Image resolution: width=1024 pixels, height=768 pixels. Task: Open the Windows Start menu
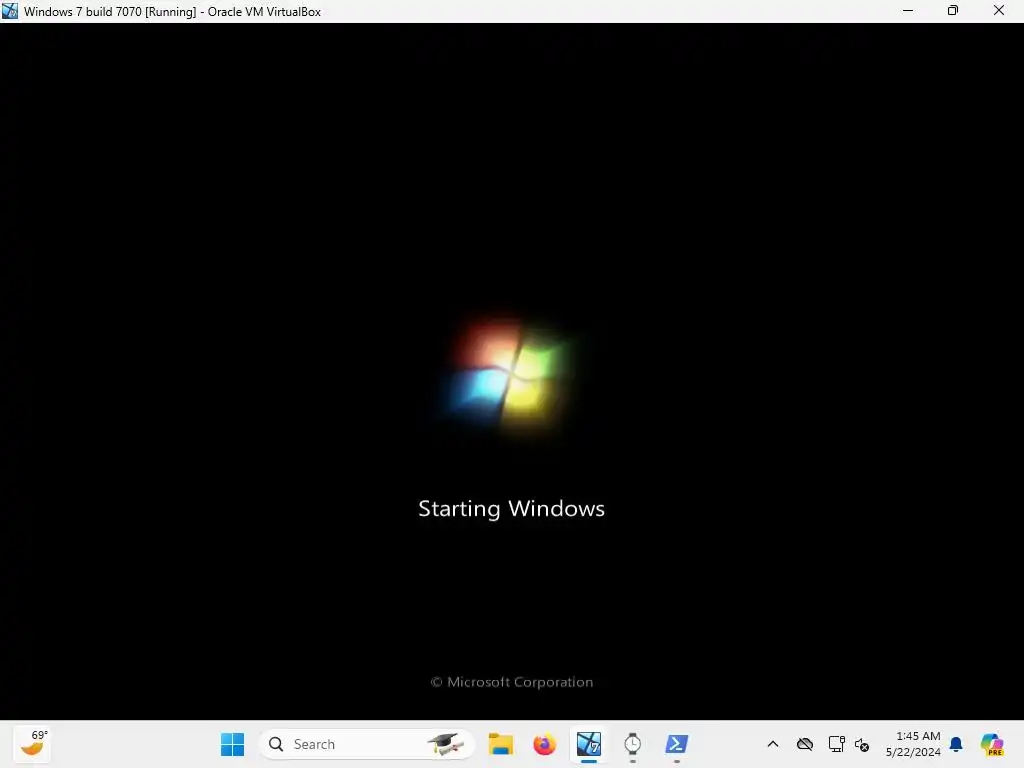(232, 744)
